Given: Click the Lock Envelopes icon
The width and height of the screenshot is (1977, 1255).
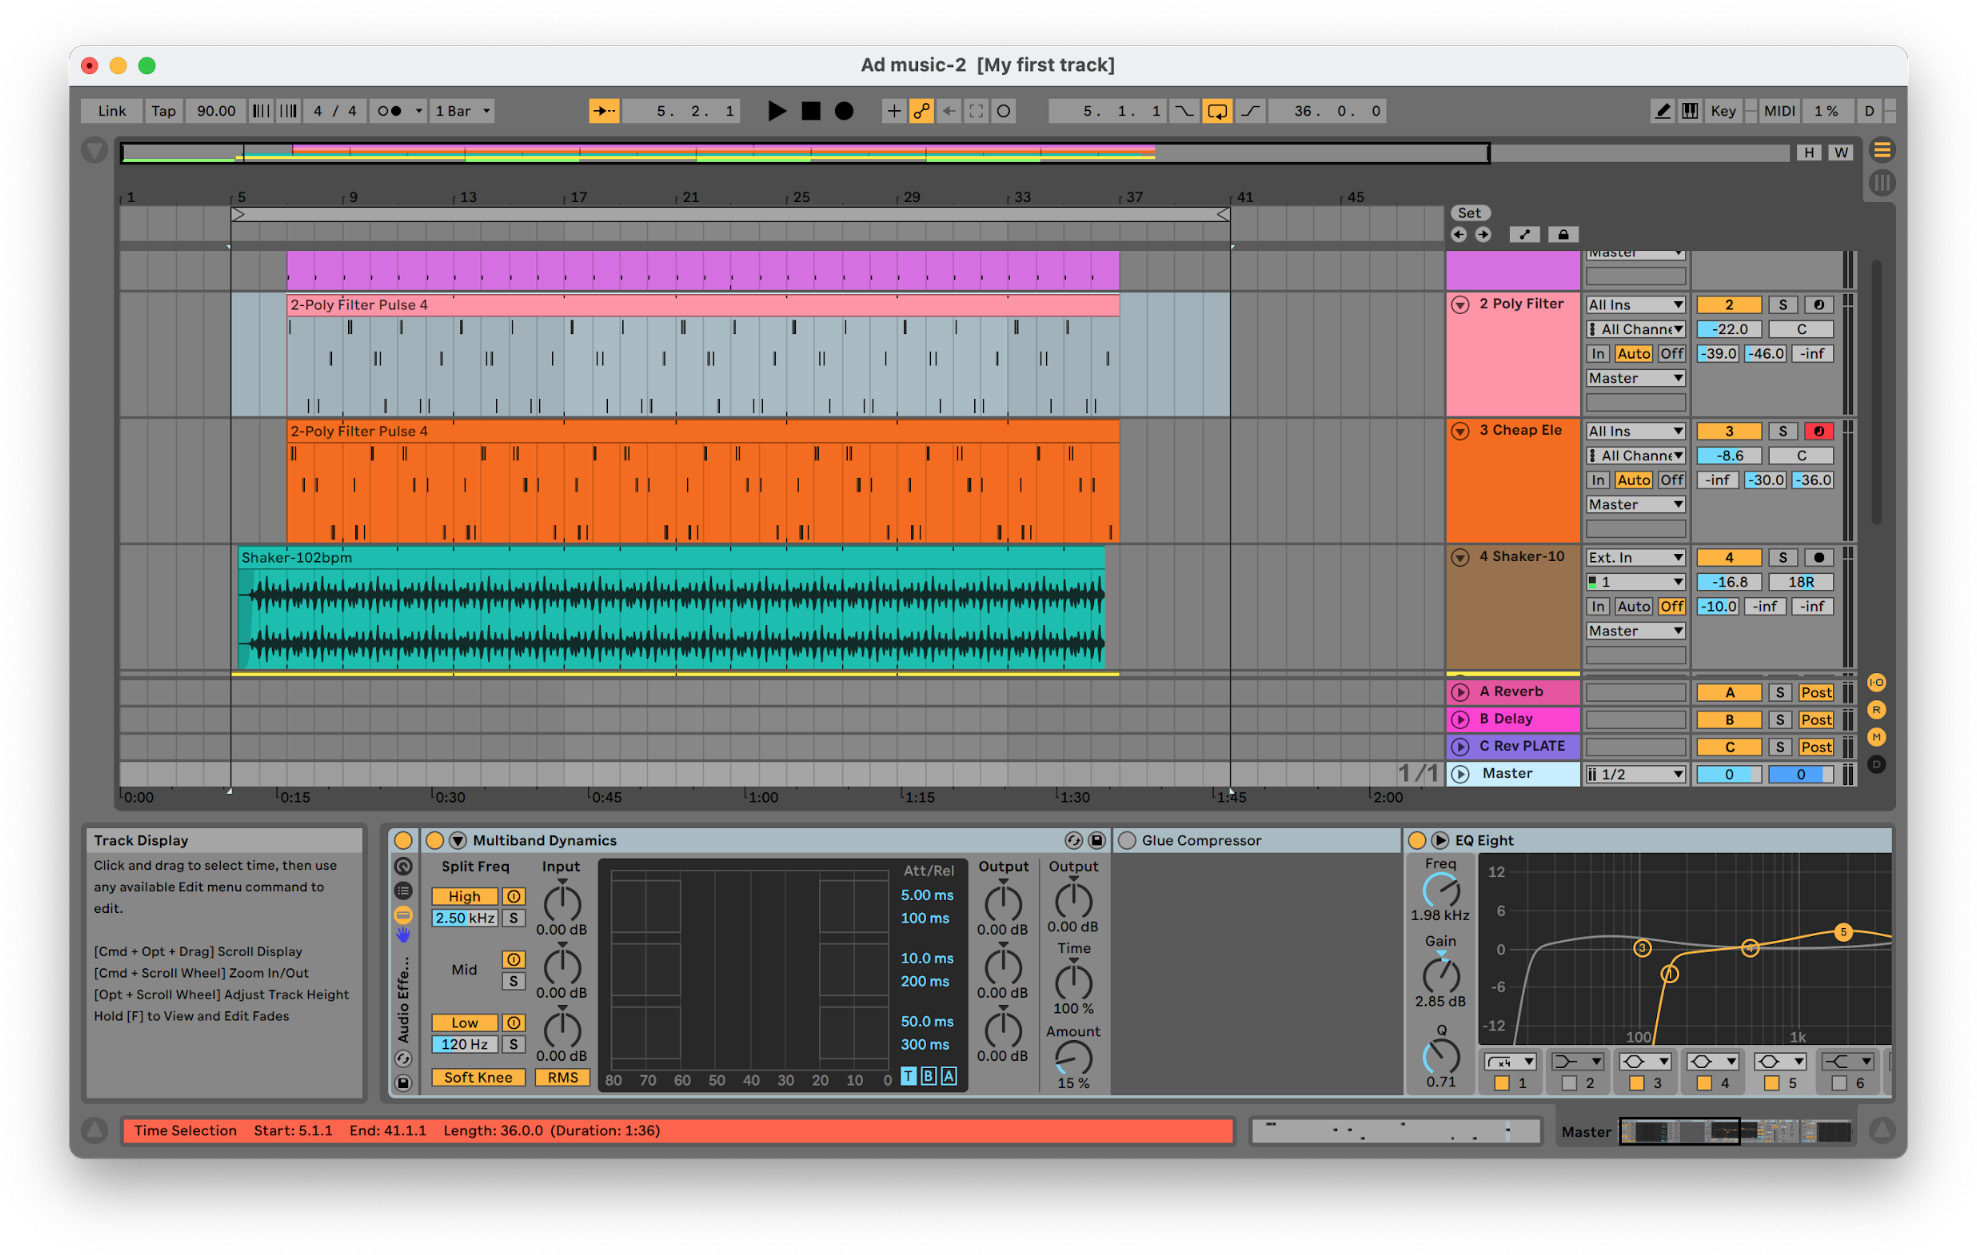Looking at the screenshot, I should click(x=1563, y=234).
